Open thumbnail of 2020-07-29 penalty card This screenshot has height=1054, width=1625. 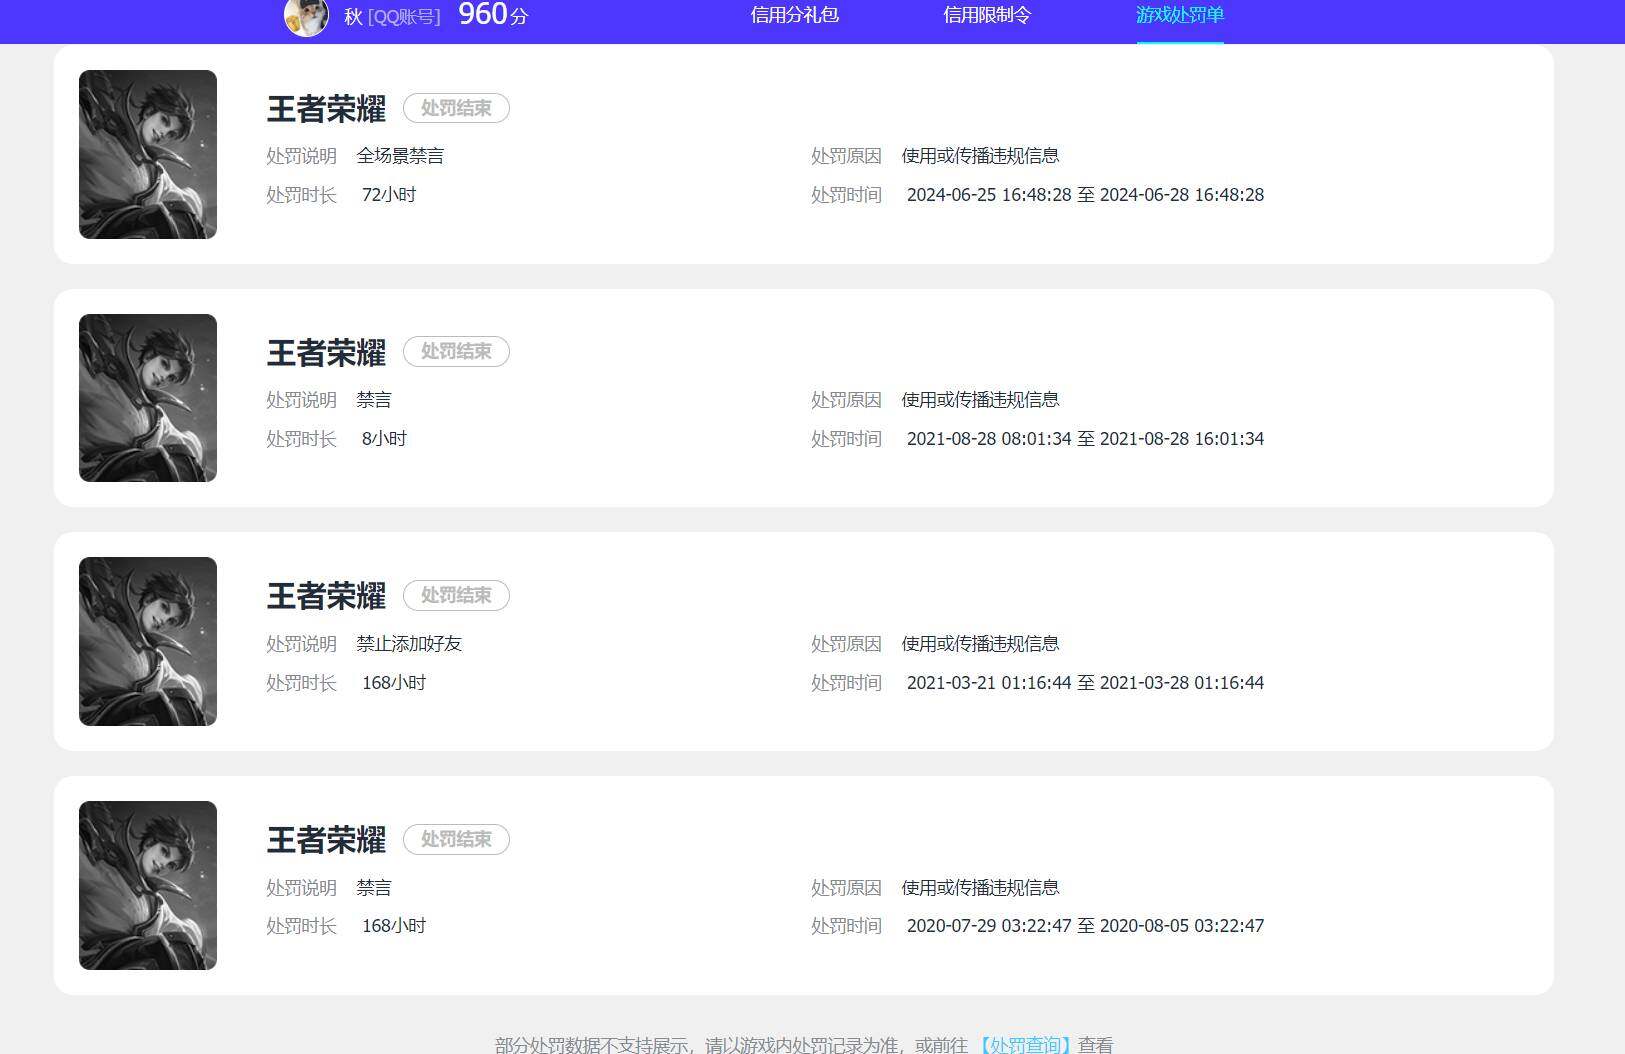[148, 885]
